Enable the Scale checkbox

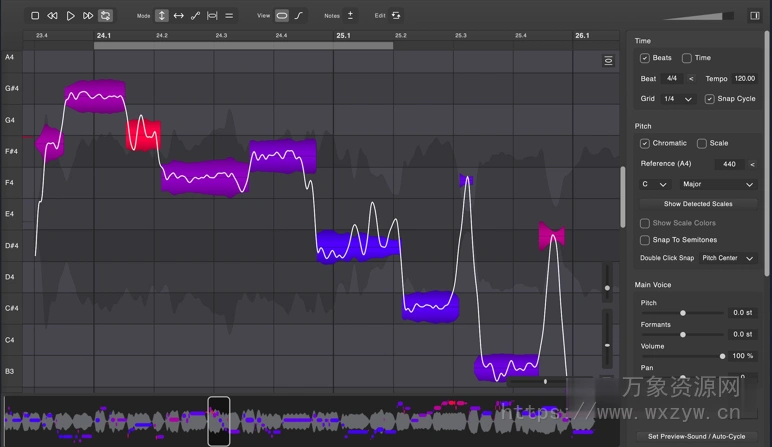(x=702, y=143)
